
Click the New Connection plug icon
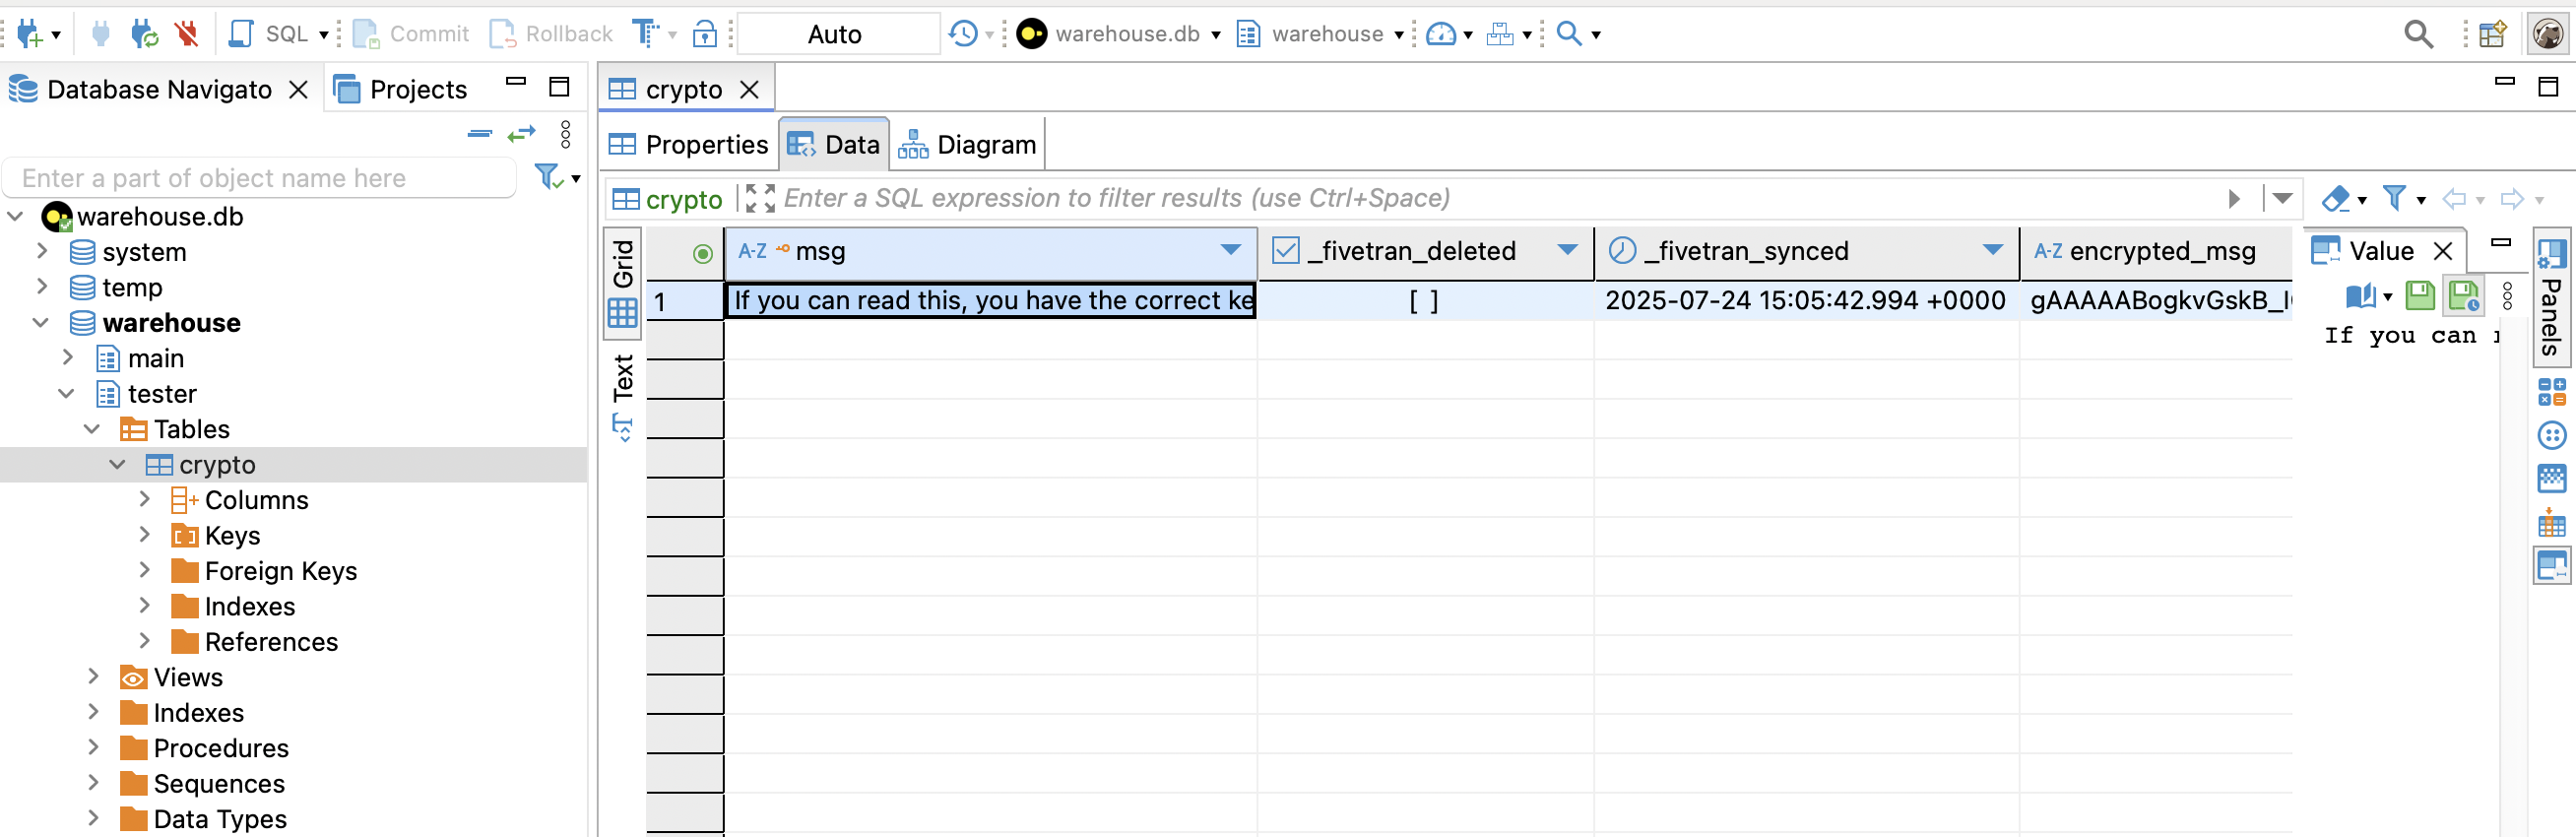click(30, 34)
